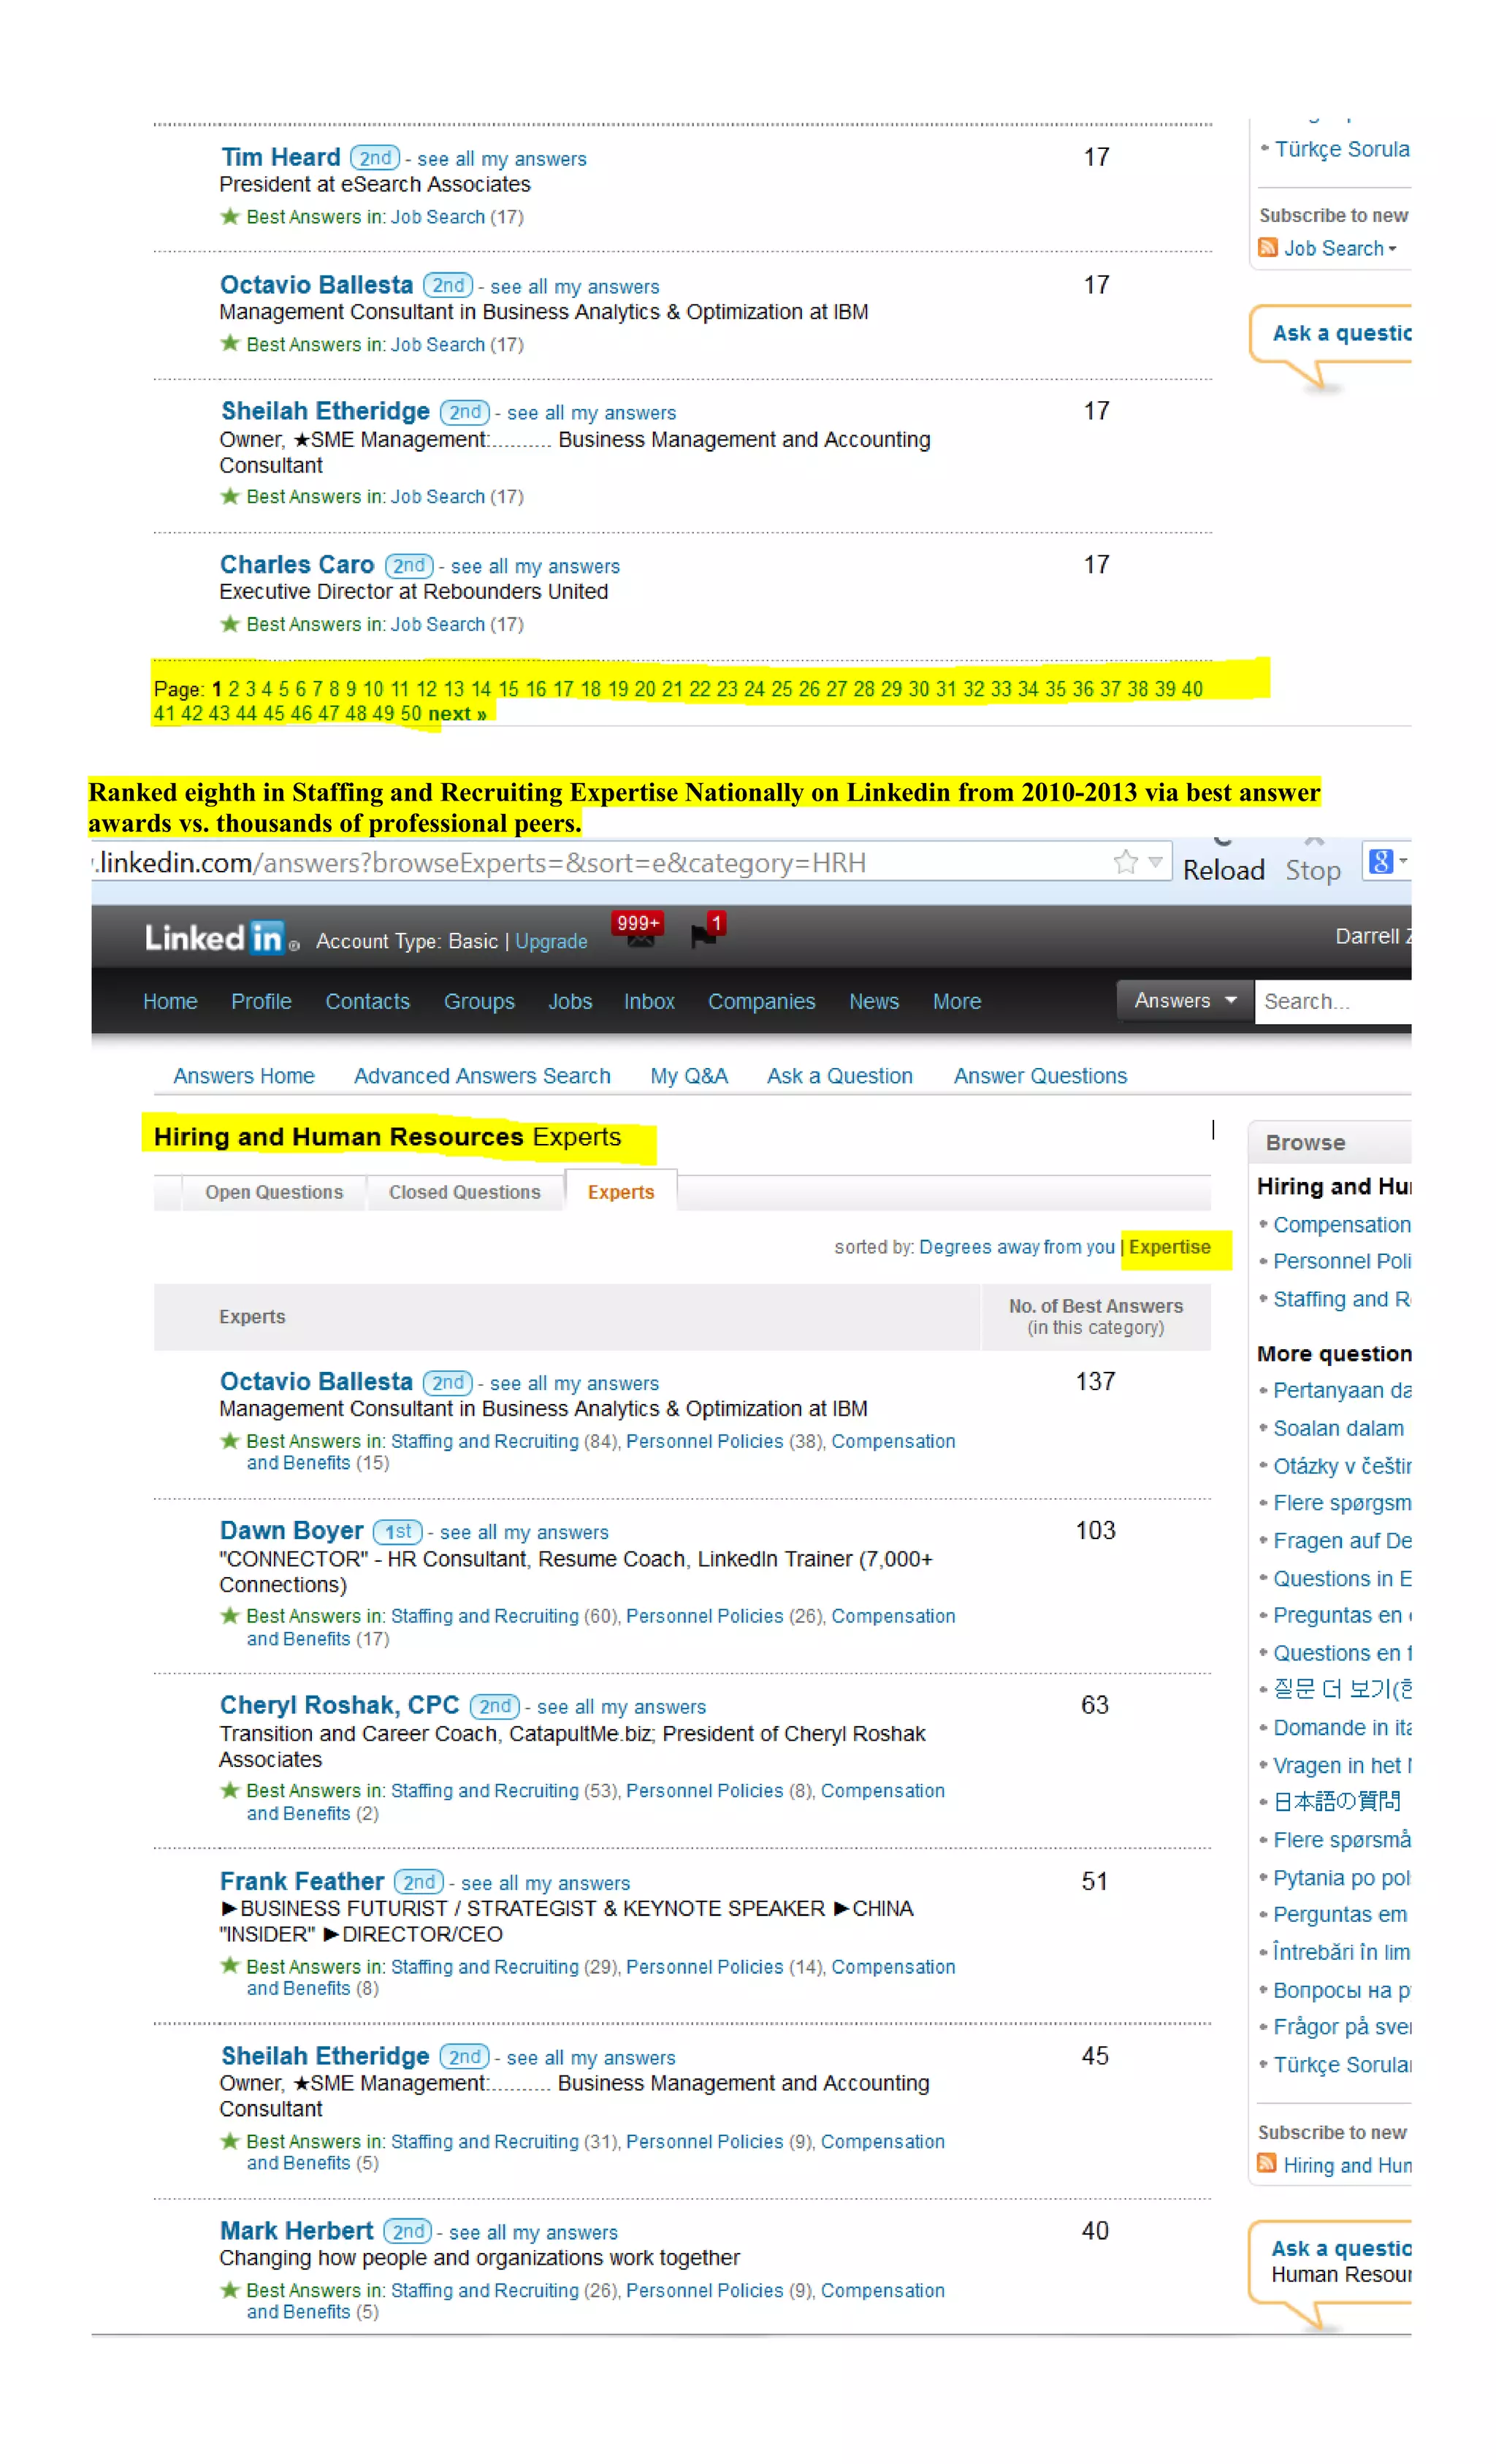The width and height of the screenshot is (1496, 2464).
Task: Click the Stop browser button
Action: coord(1313,869)
